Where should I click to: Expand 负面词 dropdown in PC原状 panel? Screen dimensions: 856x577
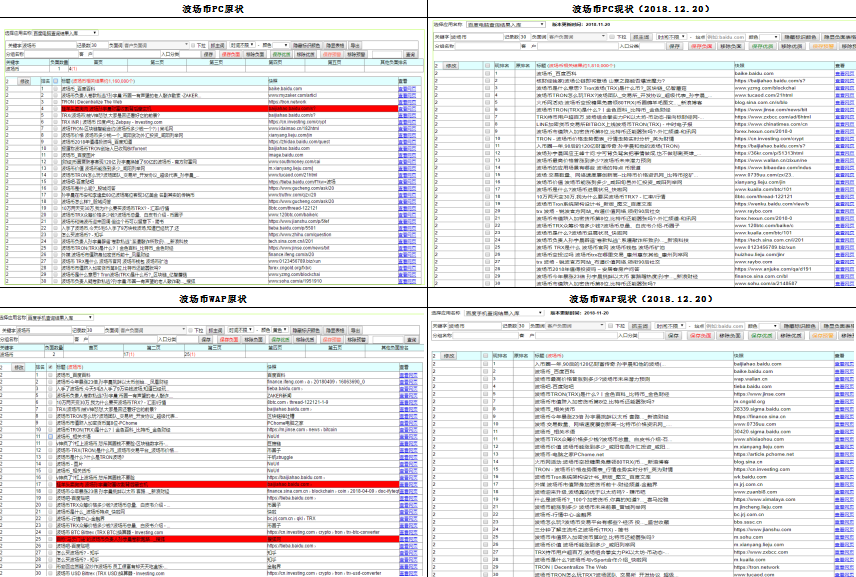pyautogui.click(x=156, y=45)
